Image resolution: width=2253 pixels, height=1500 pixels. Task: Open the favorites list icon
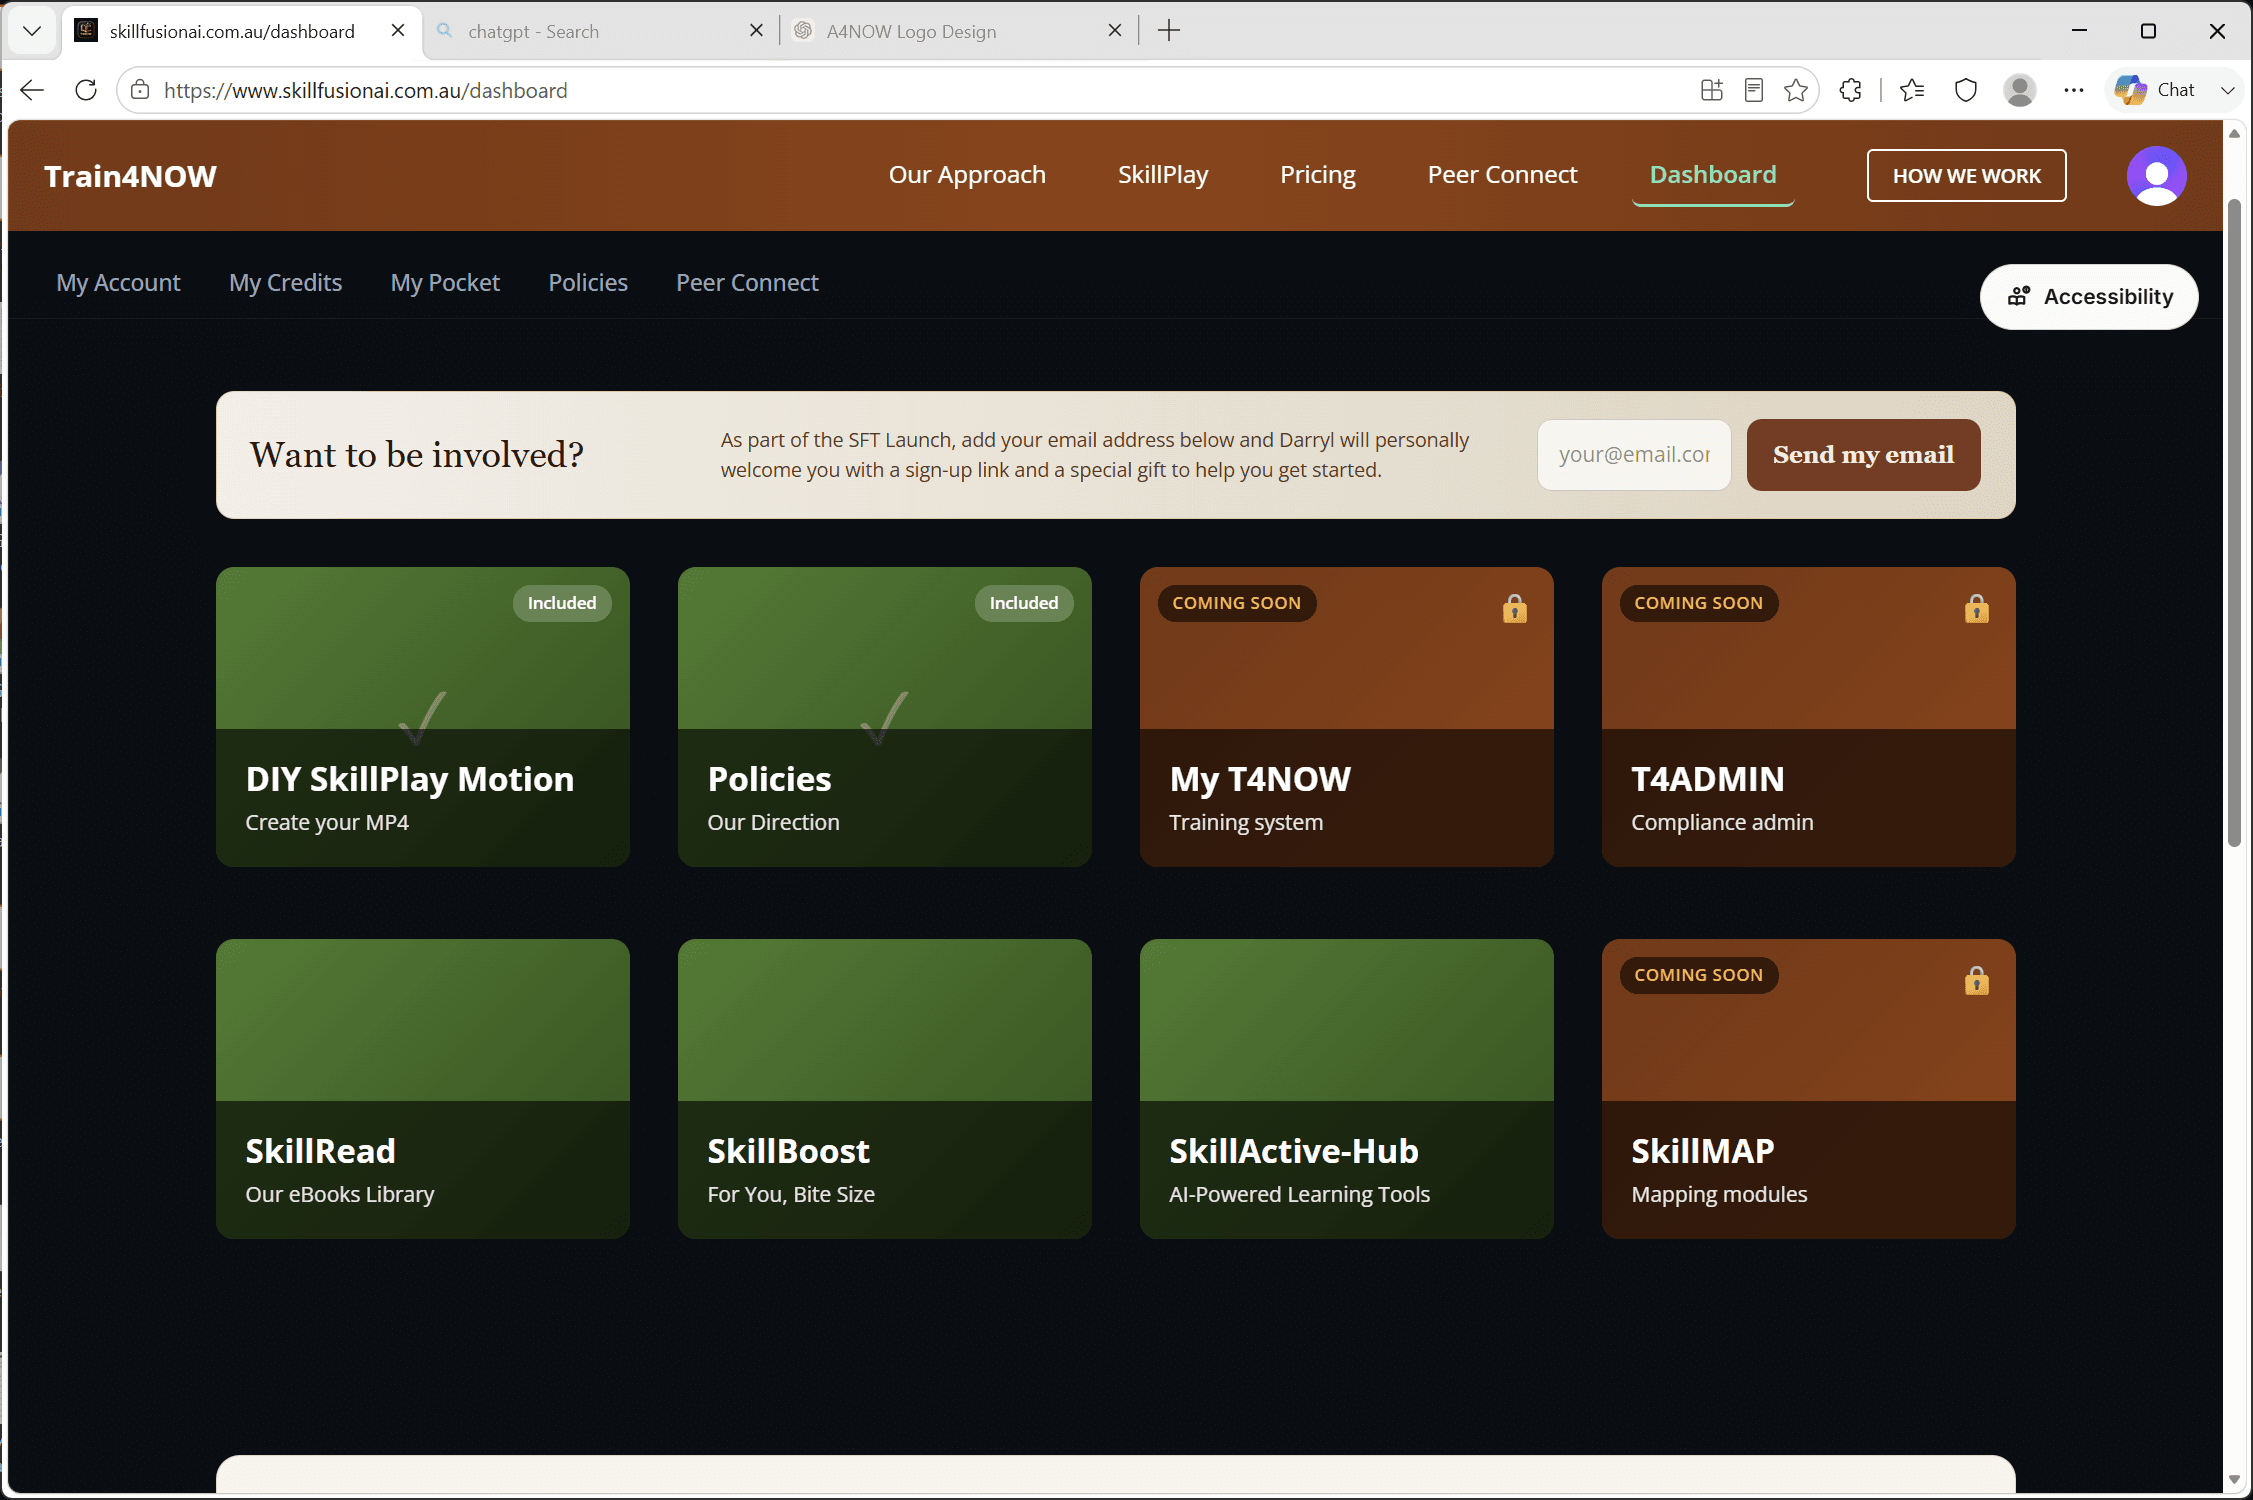pos(1912,90)
